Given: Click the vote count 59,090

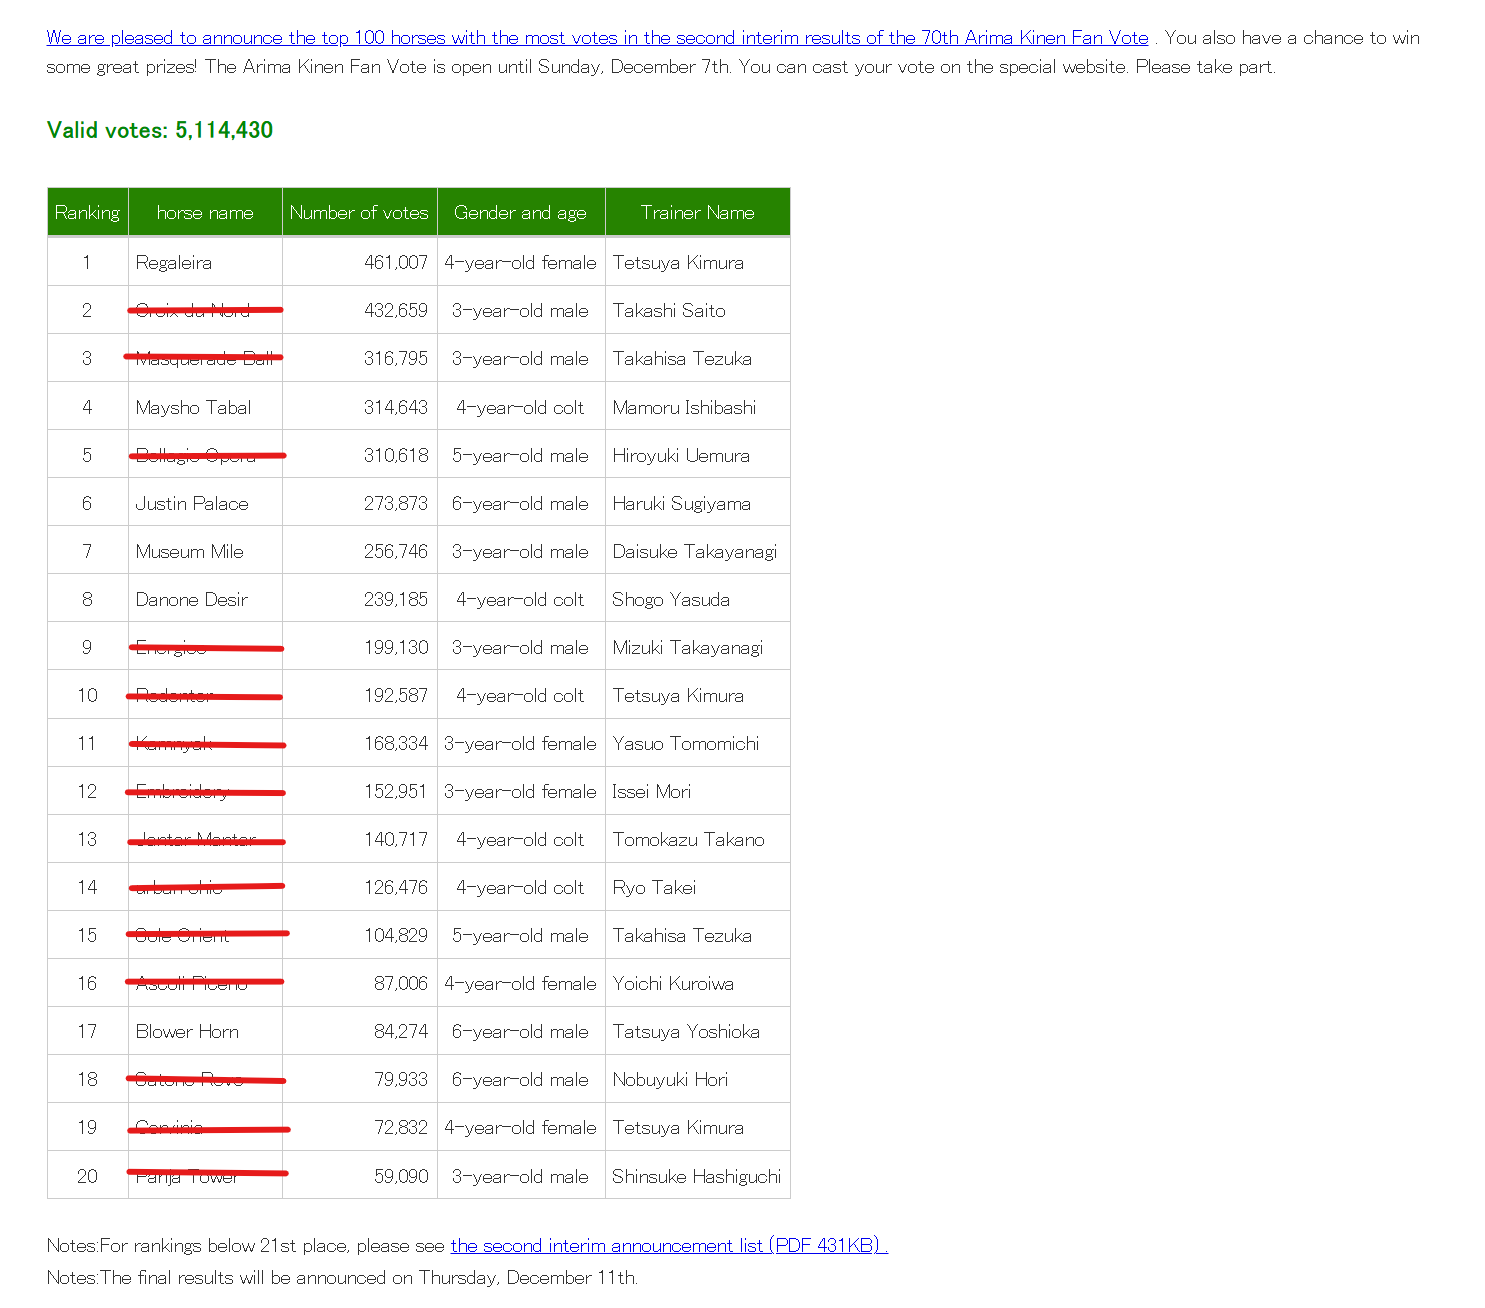Looking at the screenshot, I should [x=401, y=1176].
